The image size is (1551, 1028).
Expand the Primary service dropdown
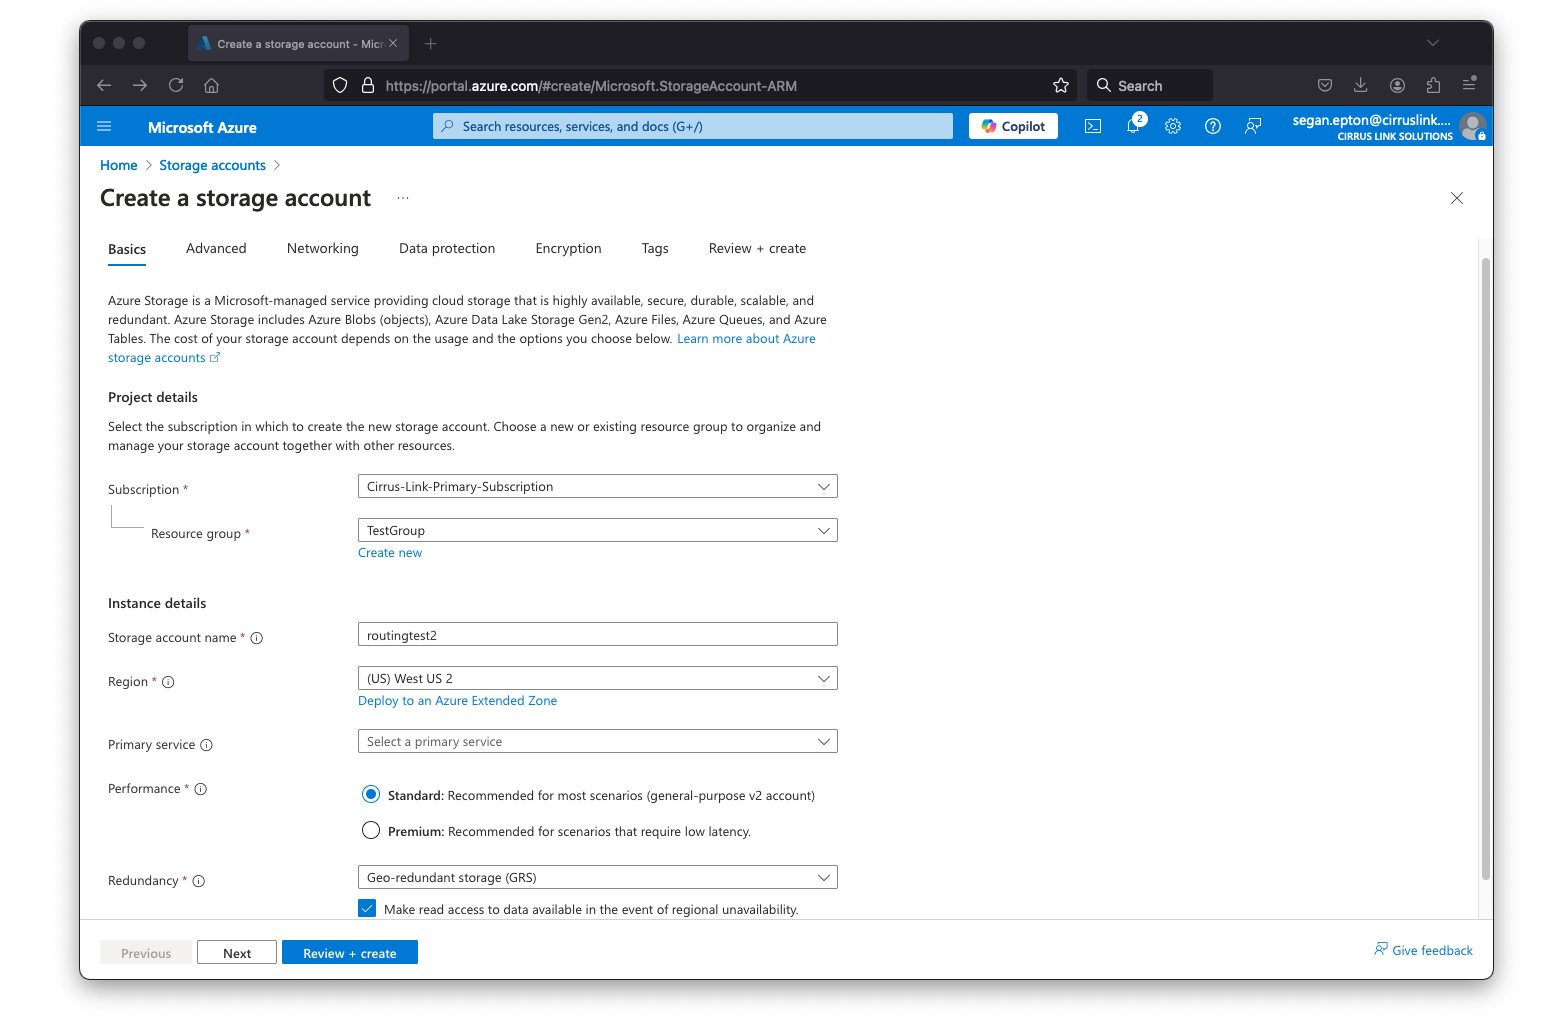pyautogui.click(x=597, y=742)
